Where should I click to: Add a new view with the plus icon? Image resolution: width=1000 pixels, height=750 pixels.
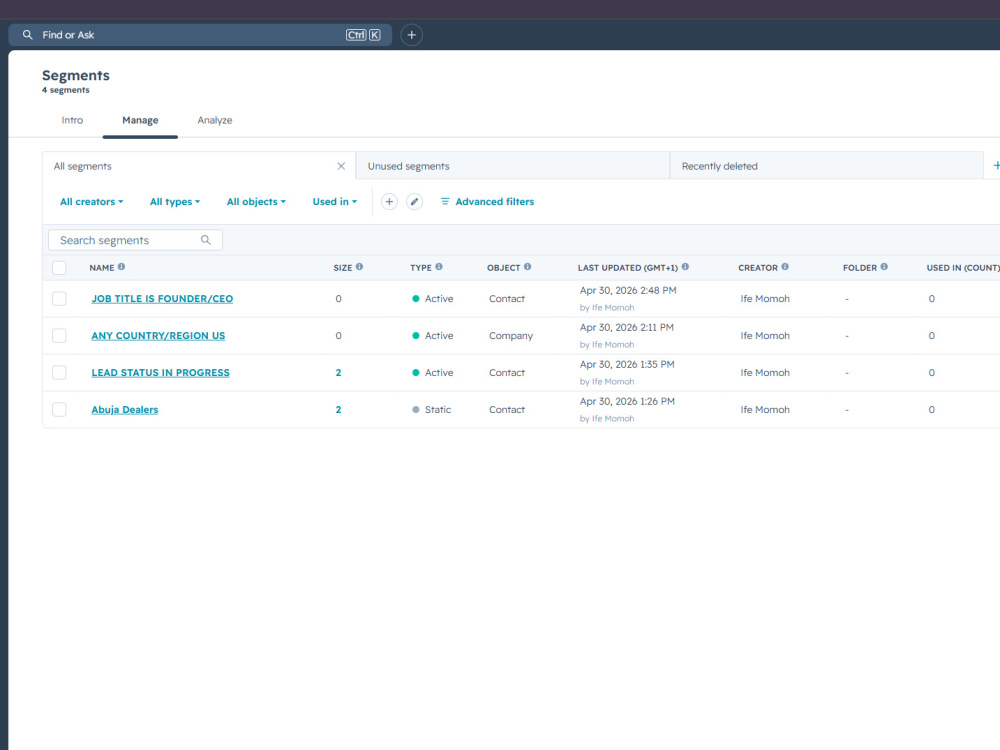(x=996, y=166)
